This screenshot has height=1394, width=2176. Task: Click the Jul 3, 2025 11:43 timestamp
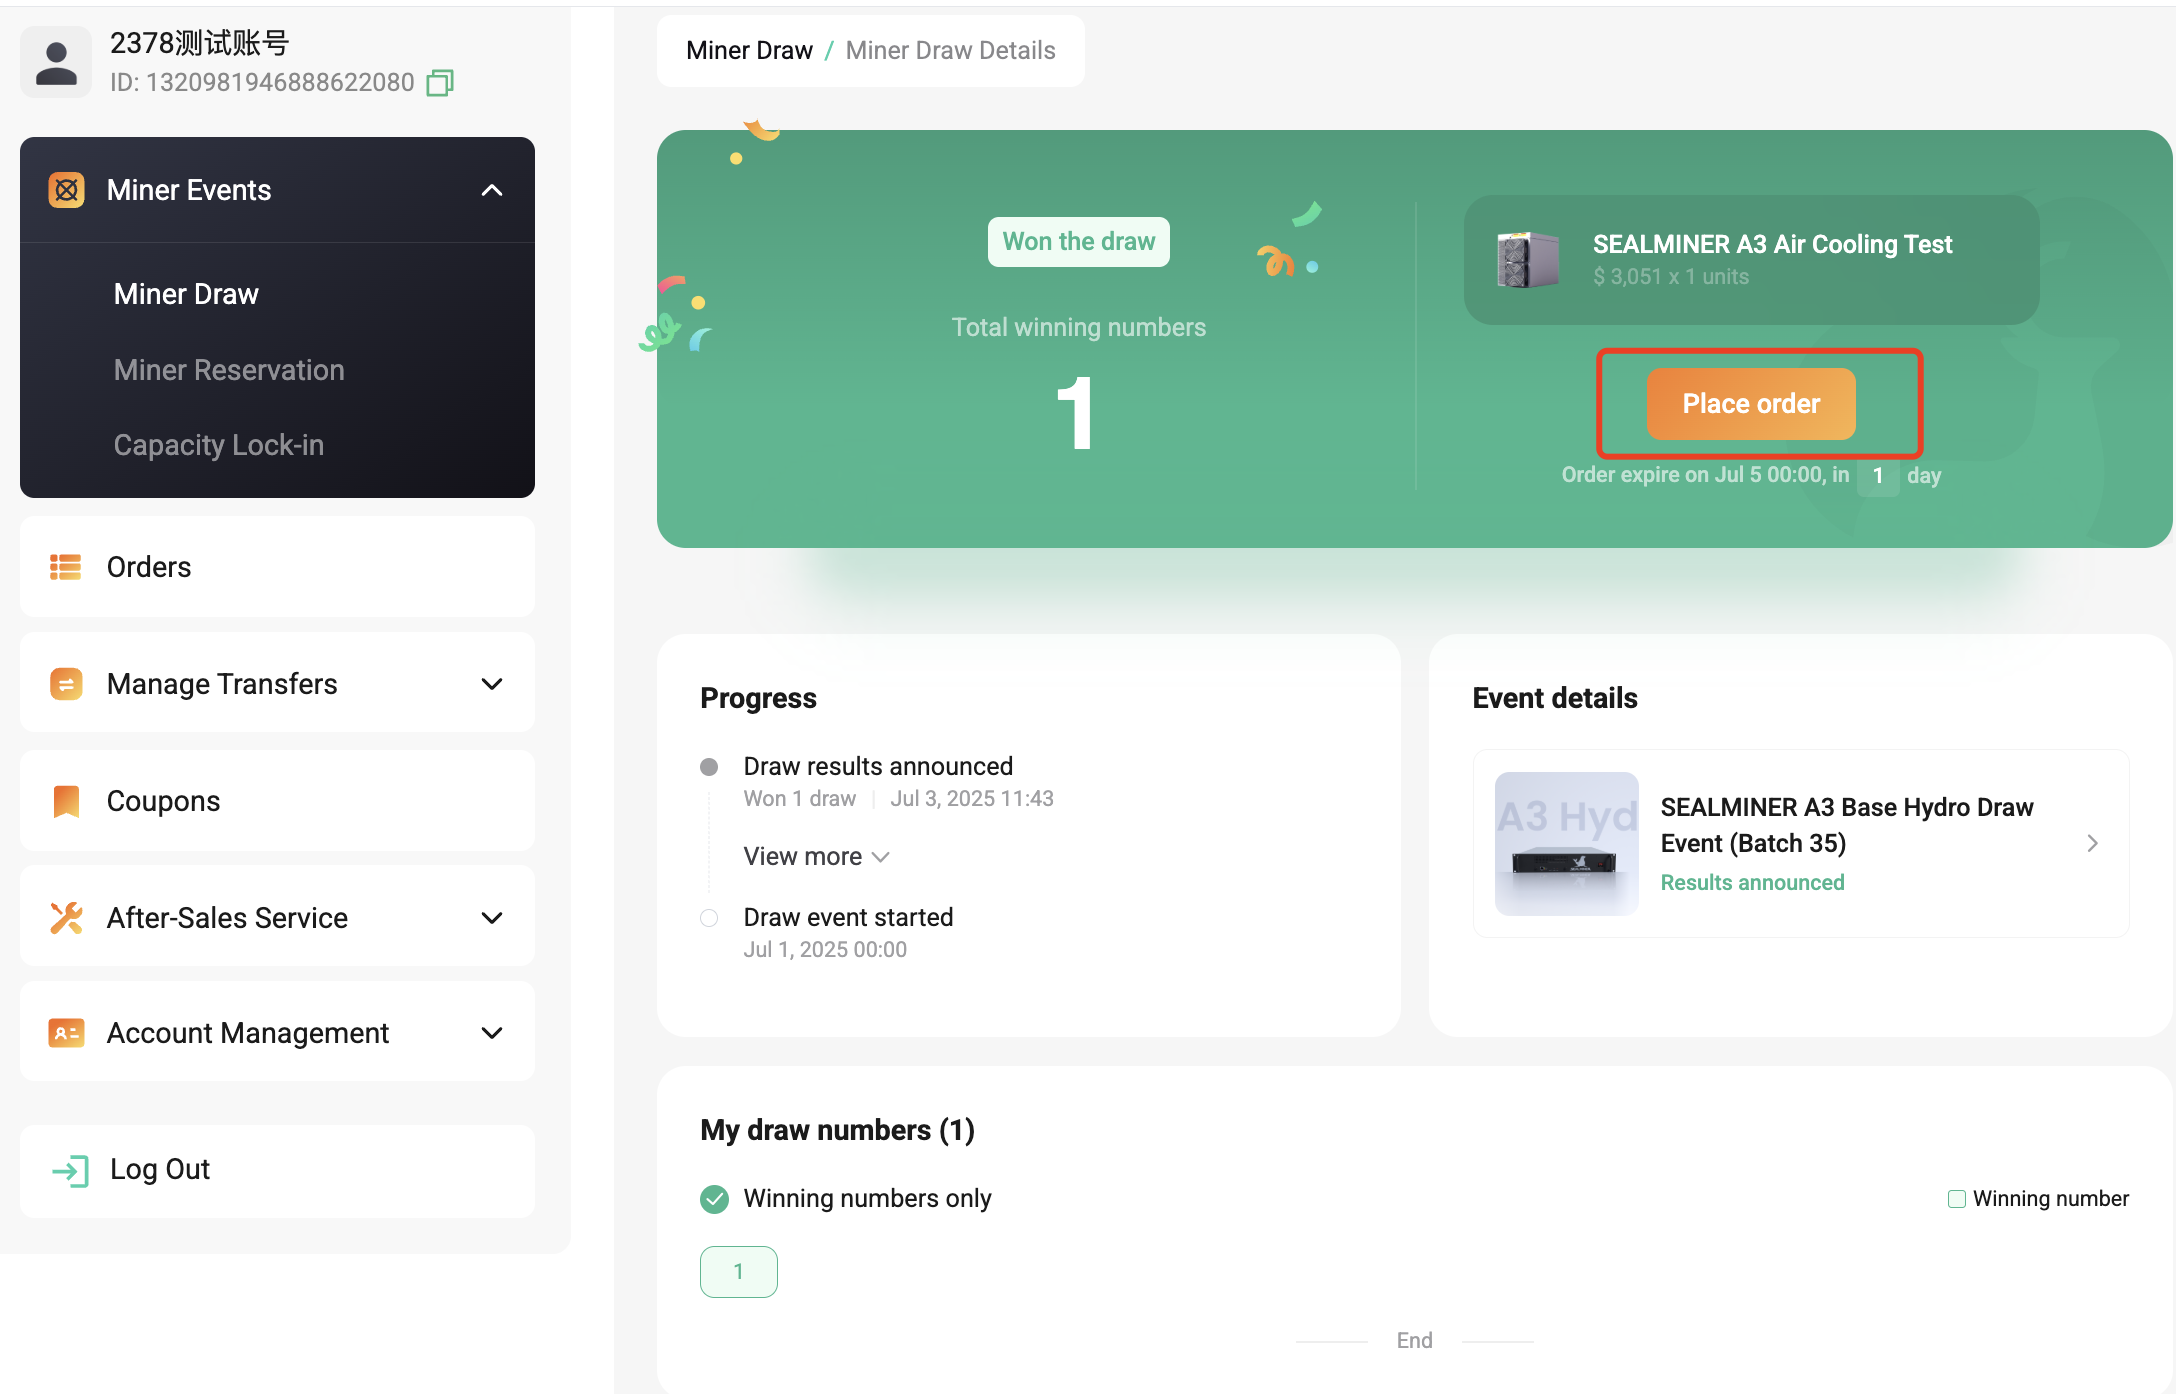tap(972, 799)
